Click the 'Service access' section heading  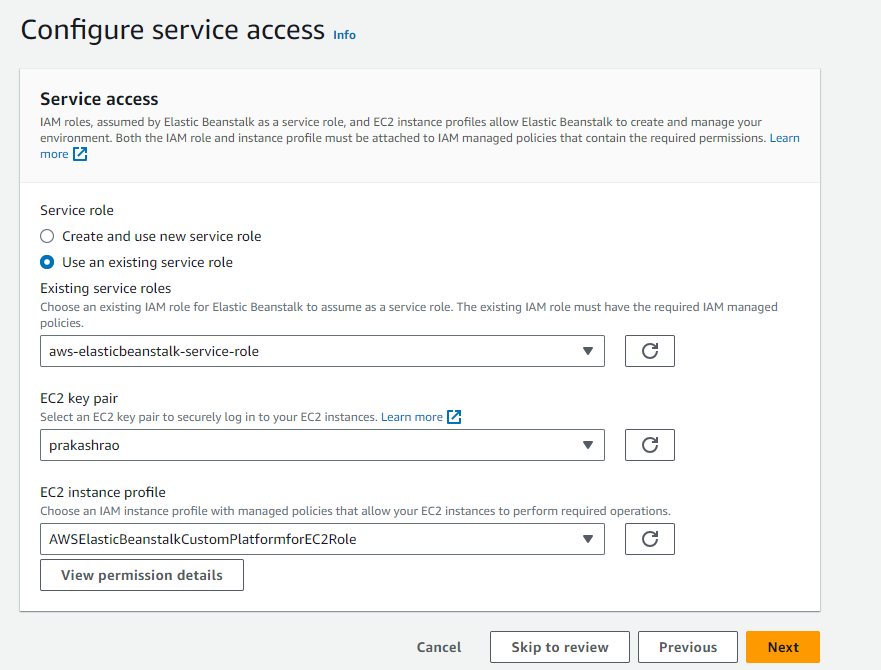click(99, 98)
